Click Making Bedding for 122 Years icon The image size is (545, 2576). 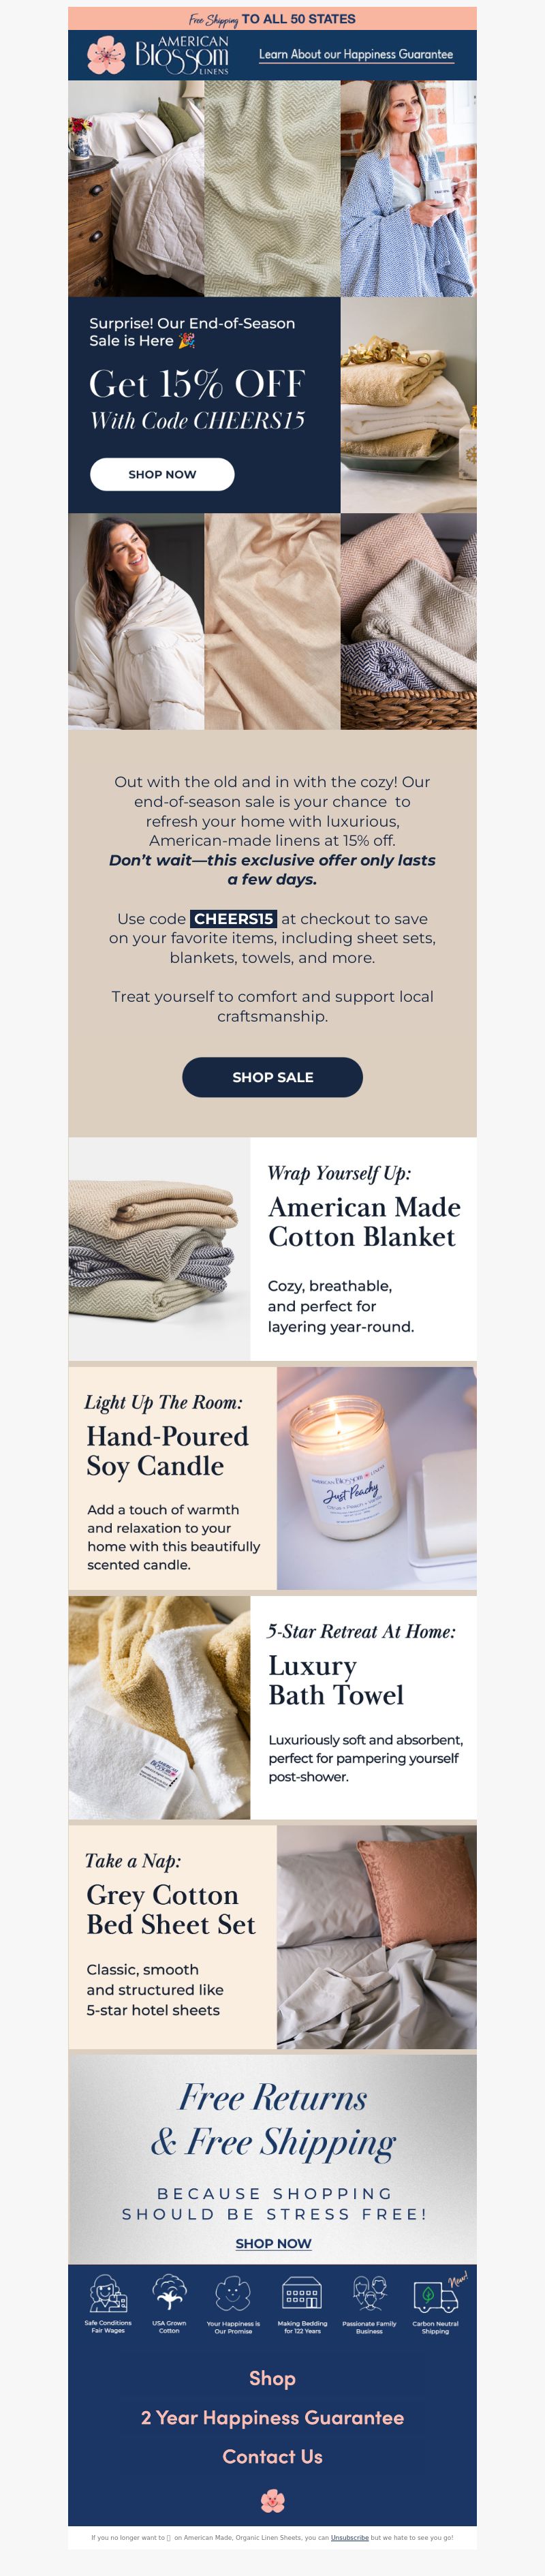point(301,2291)
